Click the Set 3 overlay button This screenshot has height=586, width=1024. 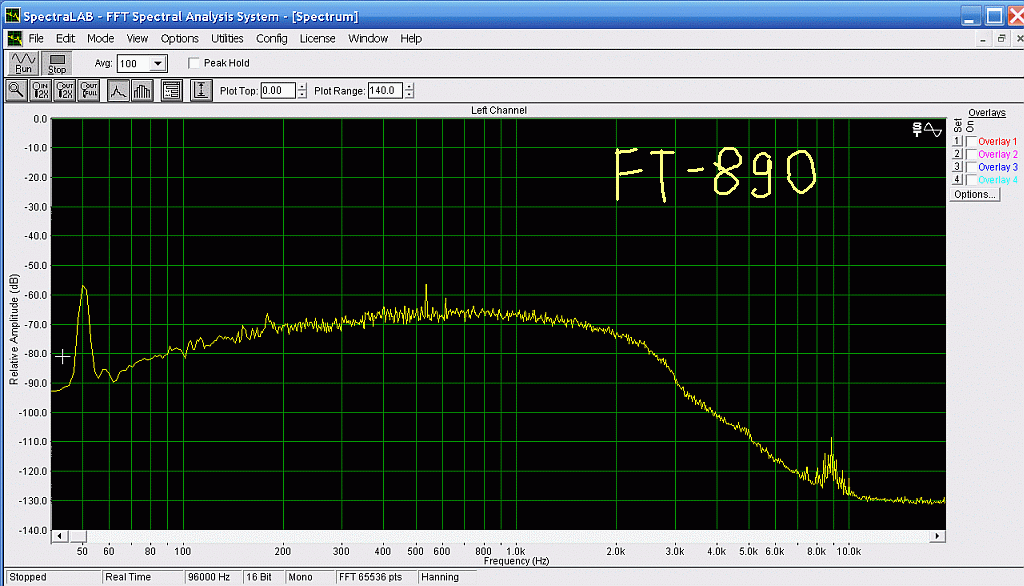pyautogui.click(x=957, y=167)
